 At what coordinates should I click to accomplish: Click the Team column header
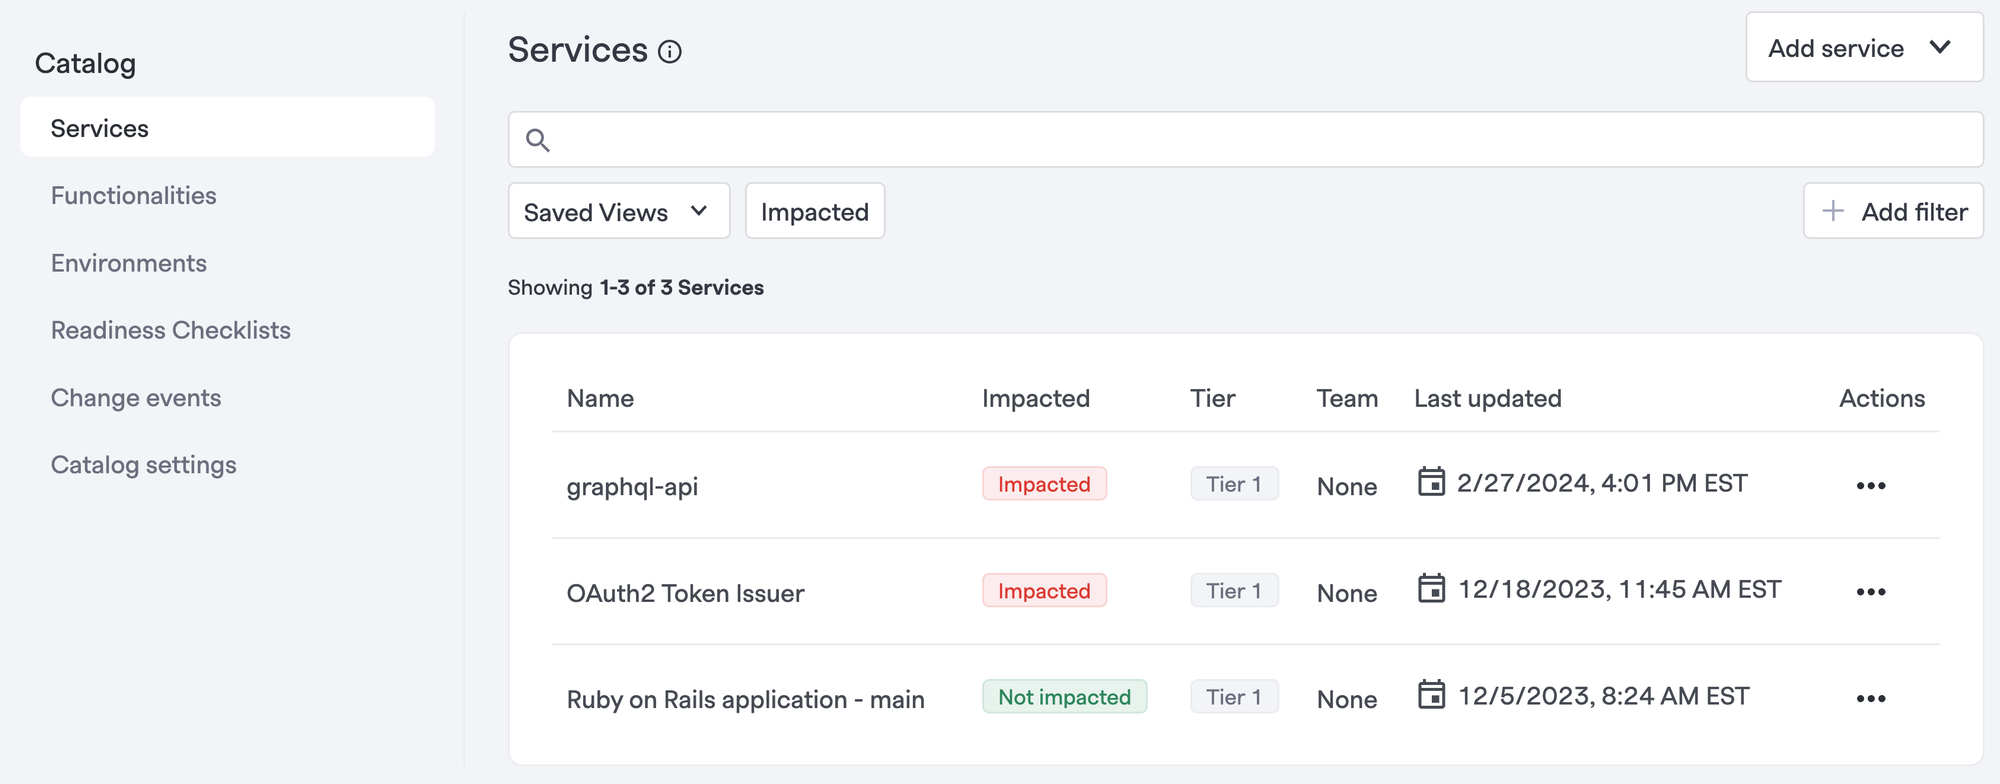coord(1347,398)
